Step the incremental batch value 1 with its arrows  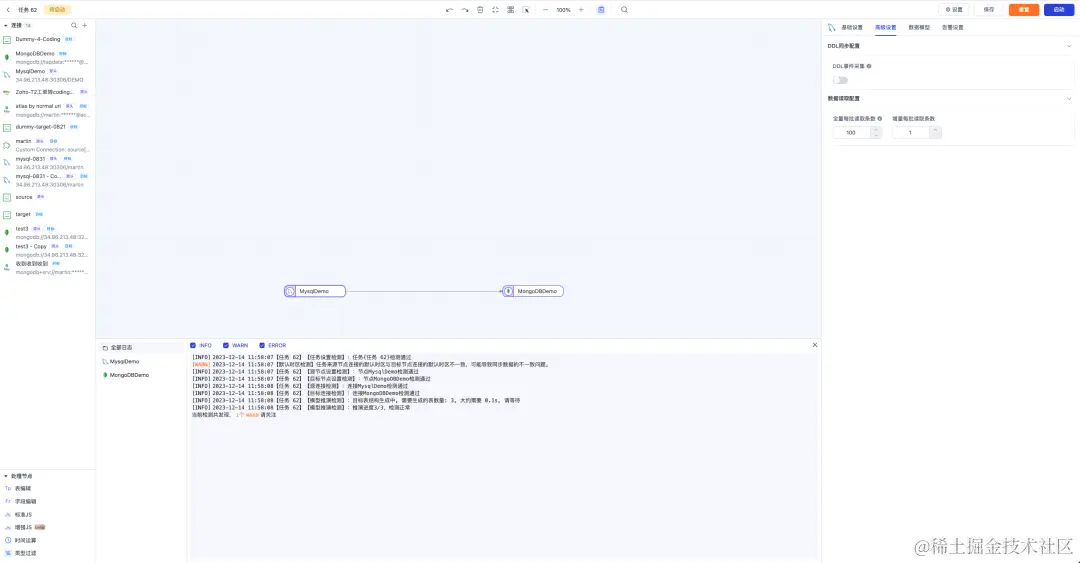935,132
